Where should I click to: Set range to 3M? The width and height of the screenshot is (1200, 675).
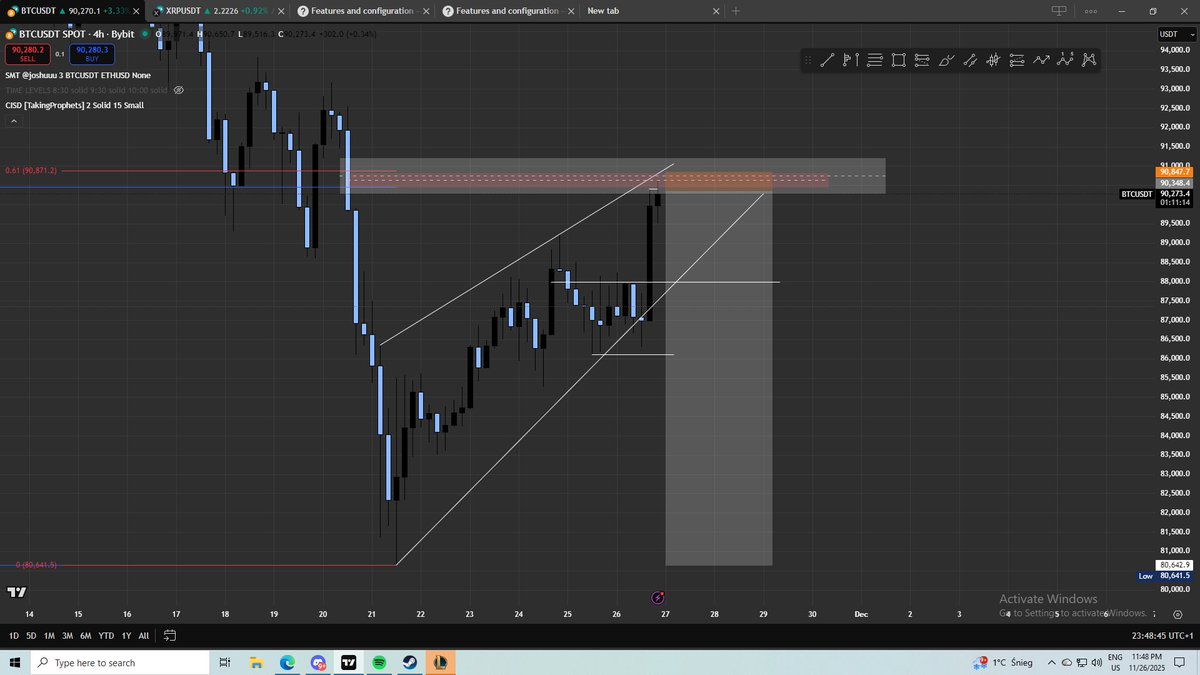[x=67, y=636]
